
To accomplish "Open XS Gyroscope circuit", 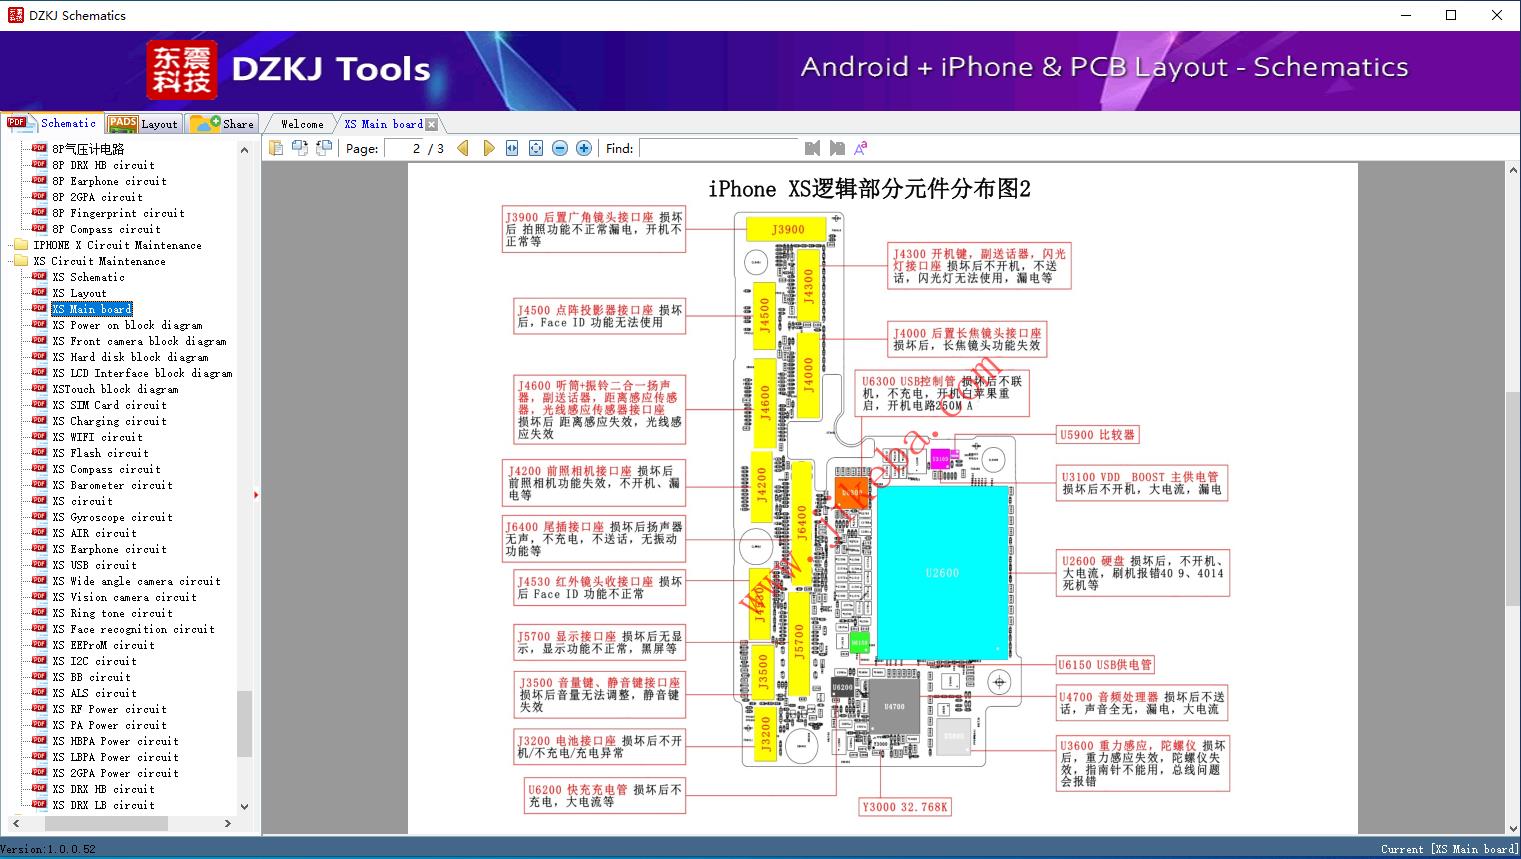I will pyautogui.click(x=113, y=517).
